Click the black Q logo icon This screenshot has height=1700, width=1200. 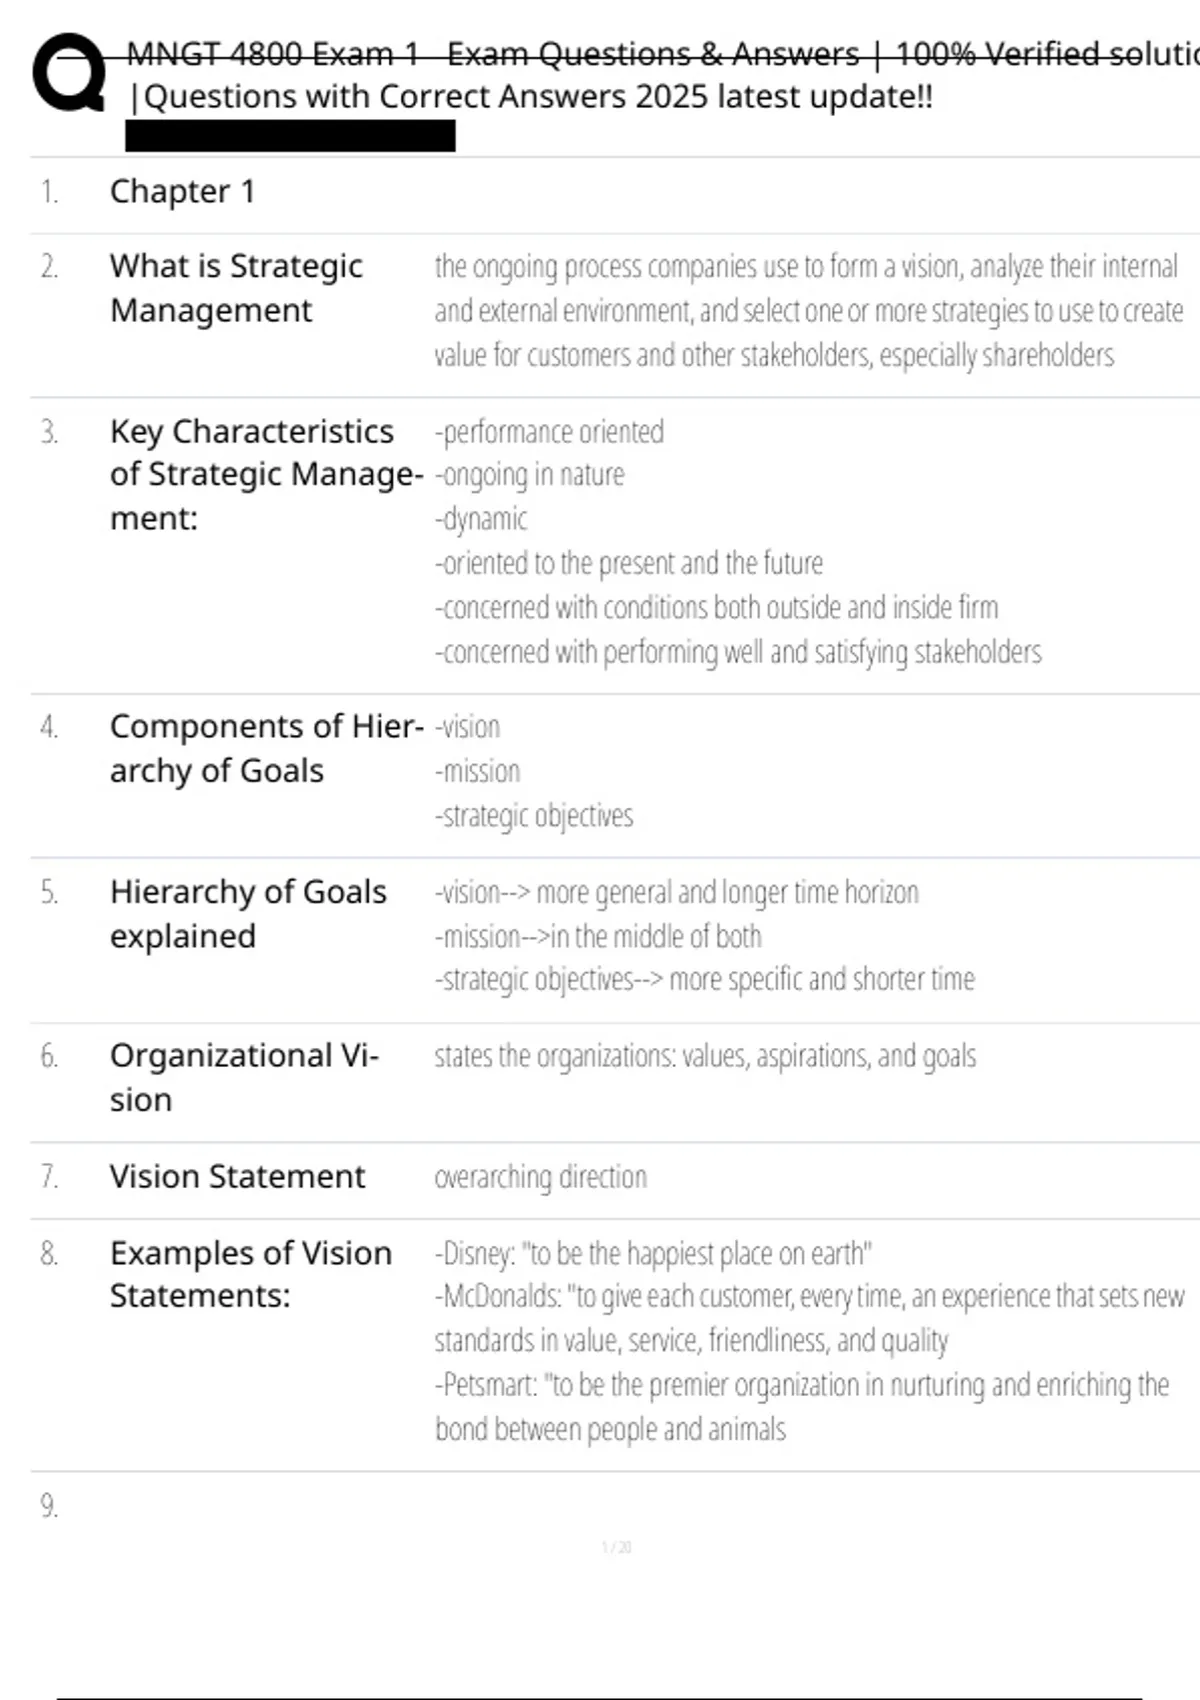(68, 72)
